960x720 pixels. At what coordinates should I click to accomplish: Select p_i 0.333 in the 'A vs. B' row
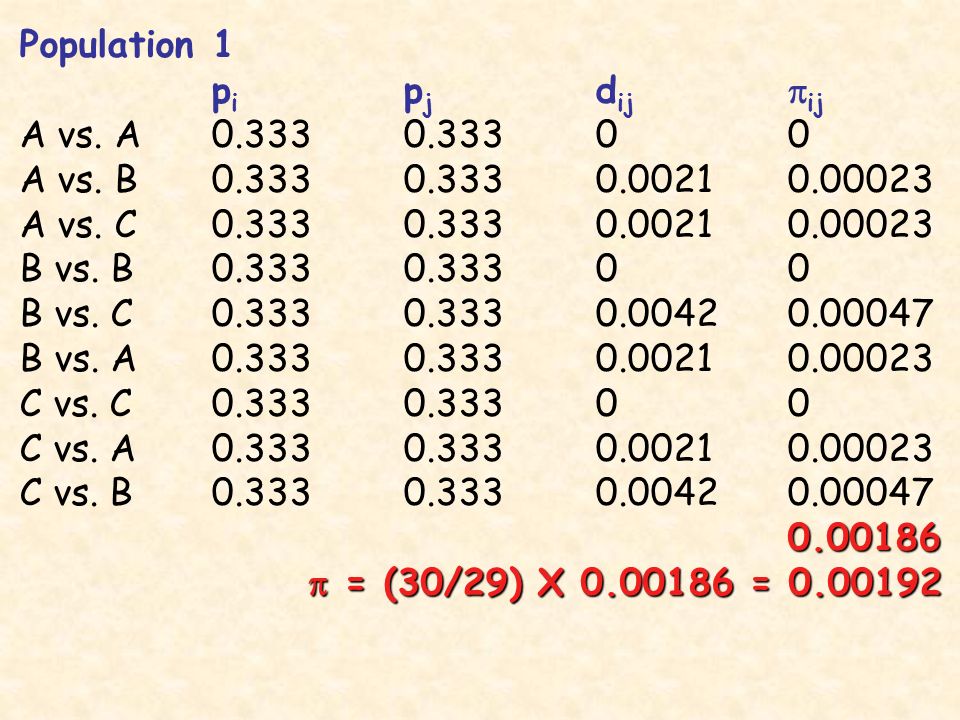(261, 179)
